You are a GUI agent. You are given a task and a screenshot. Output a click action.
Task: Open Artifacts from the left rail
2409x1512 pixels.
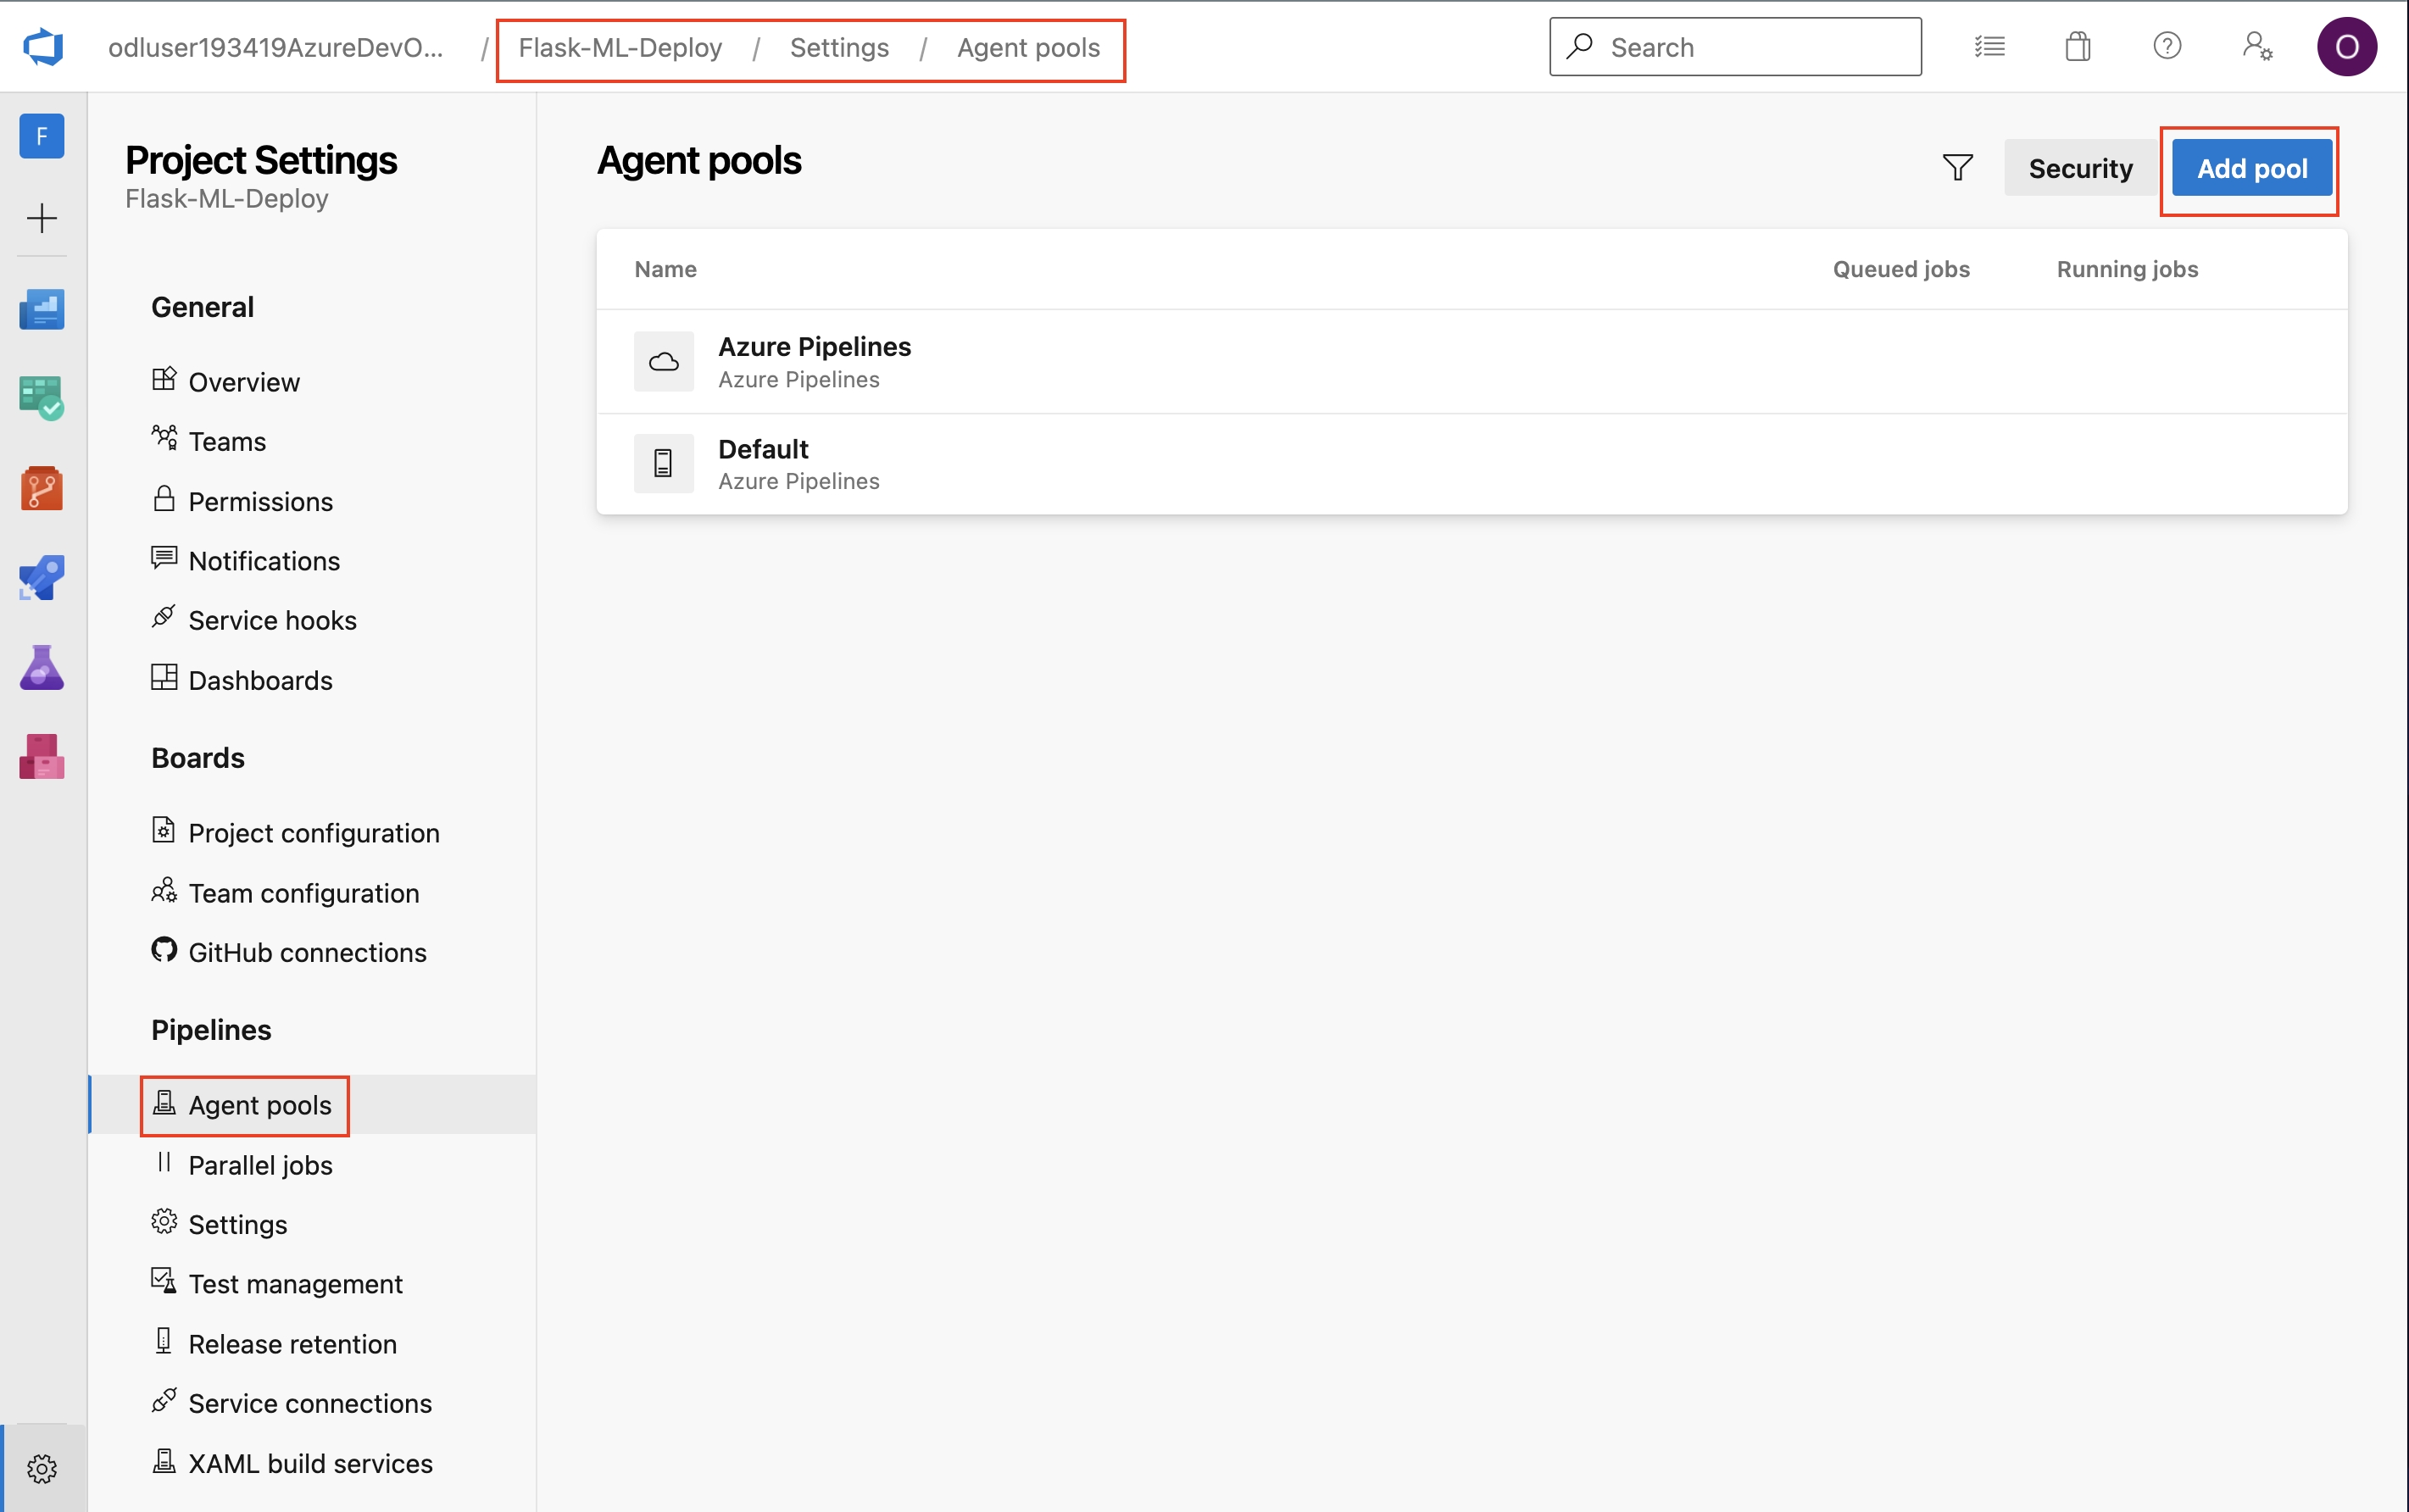(x=42, y=756)
